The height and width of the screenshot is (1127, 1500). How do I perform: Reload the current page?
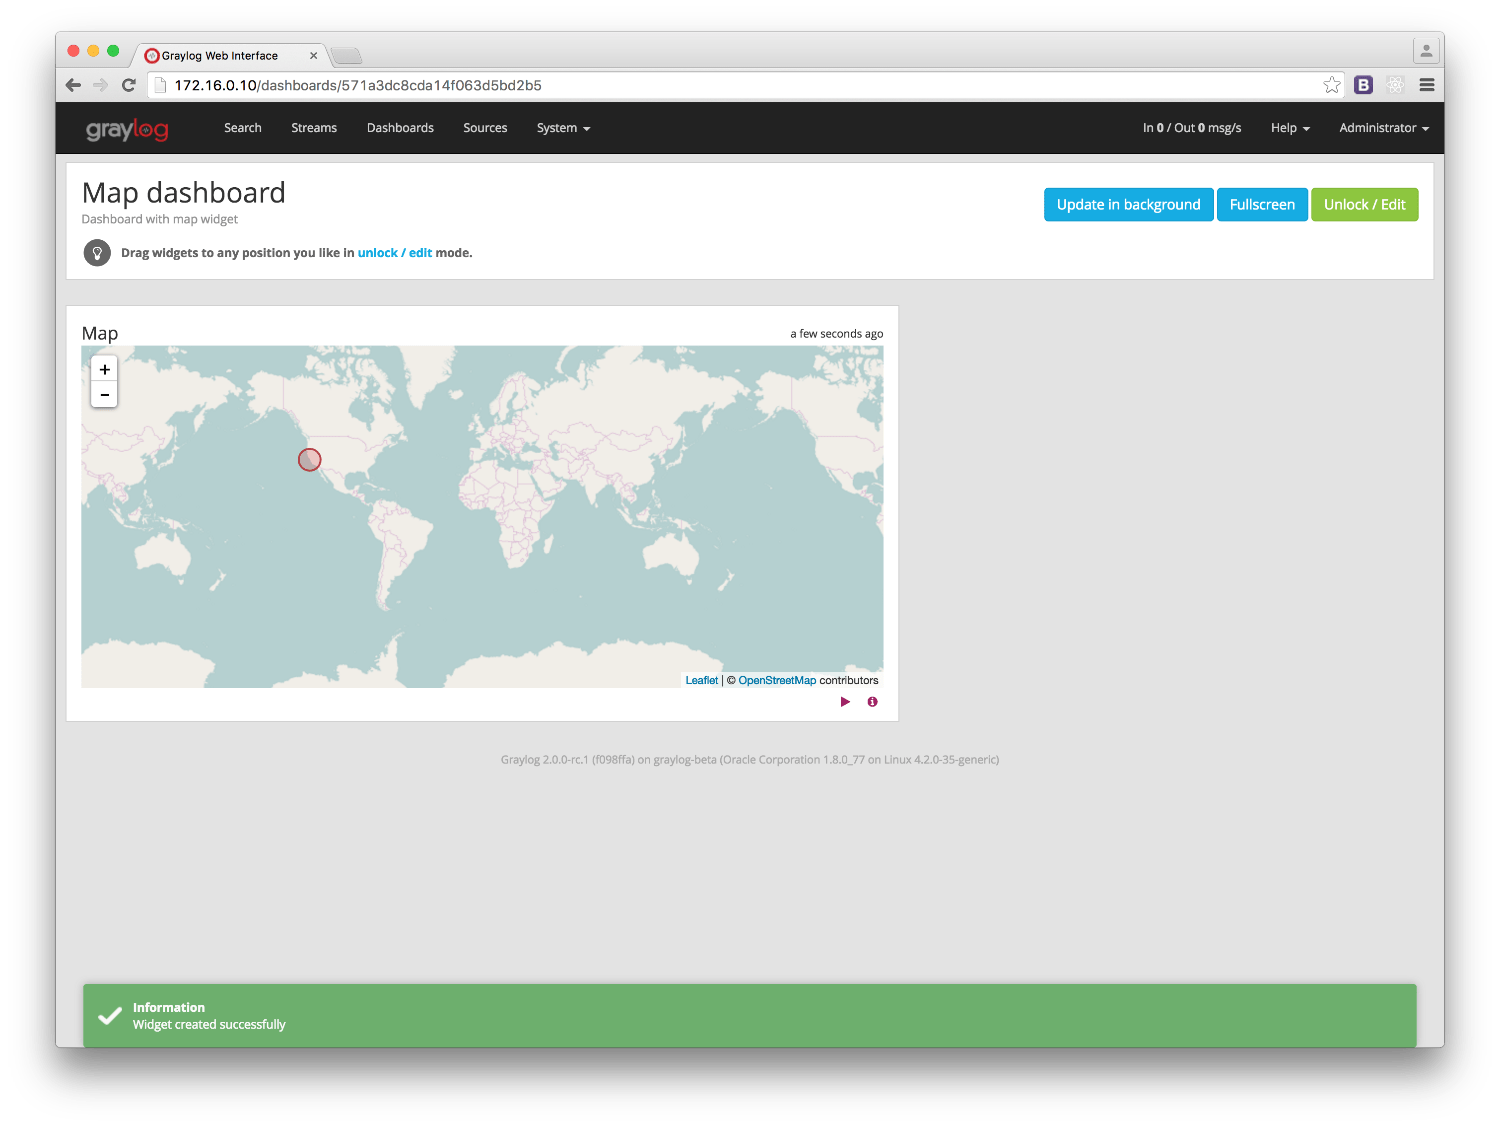click(x=128, y=85)
